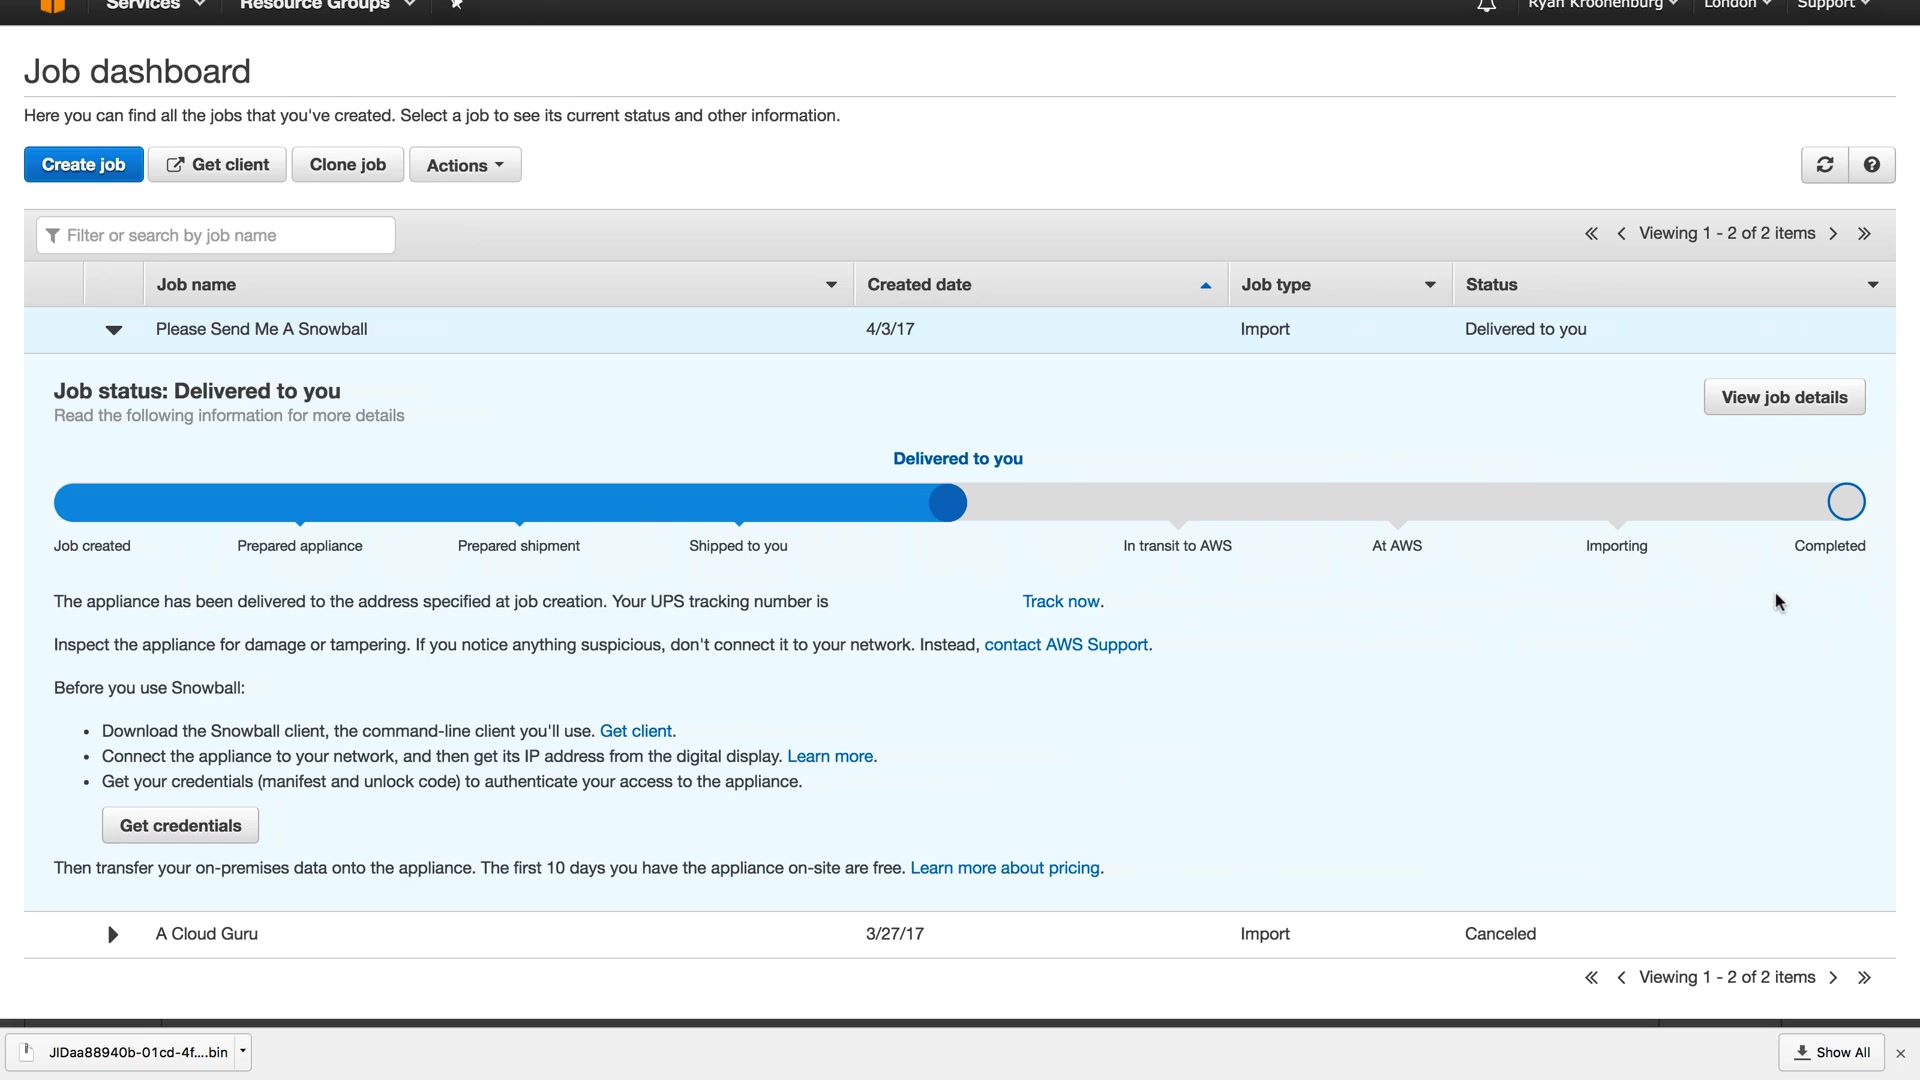
Task: Close the downloads bar
Action: [1901, 1053]
